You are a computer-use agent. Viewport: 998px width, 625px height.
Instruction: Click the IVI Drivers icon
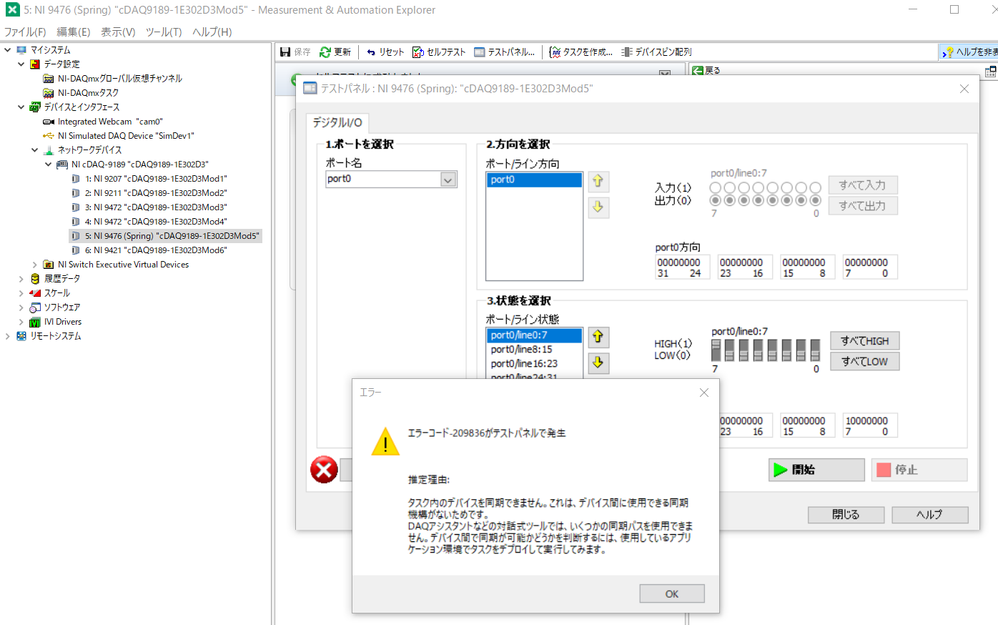35,322
